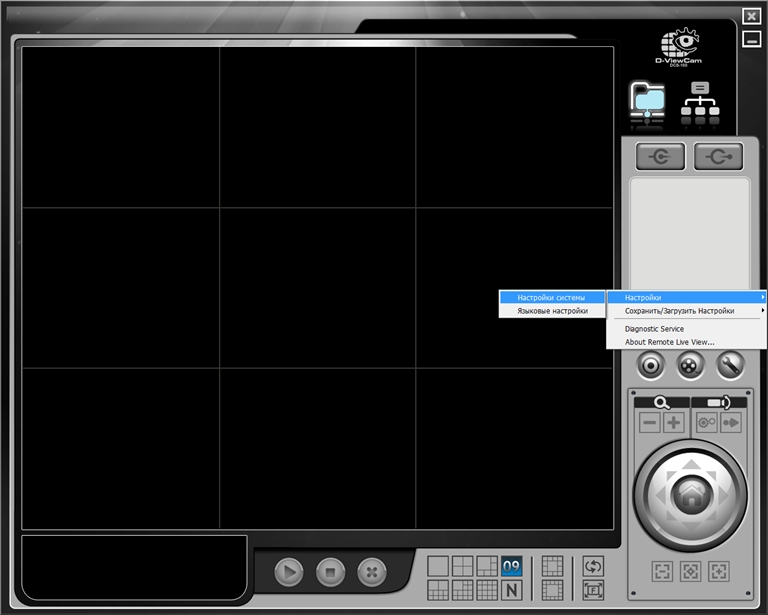Toggle the 09 nine-camera layout
Screen dimensions: 768x615
[512, 566]
